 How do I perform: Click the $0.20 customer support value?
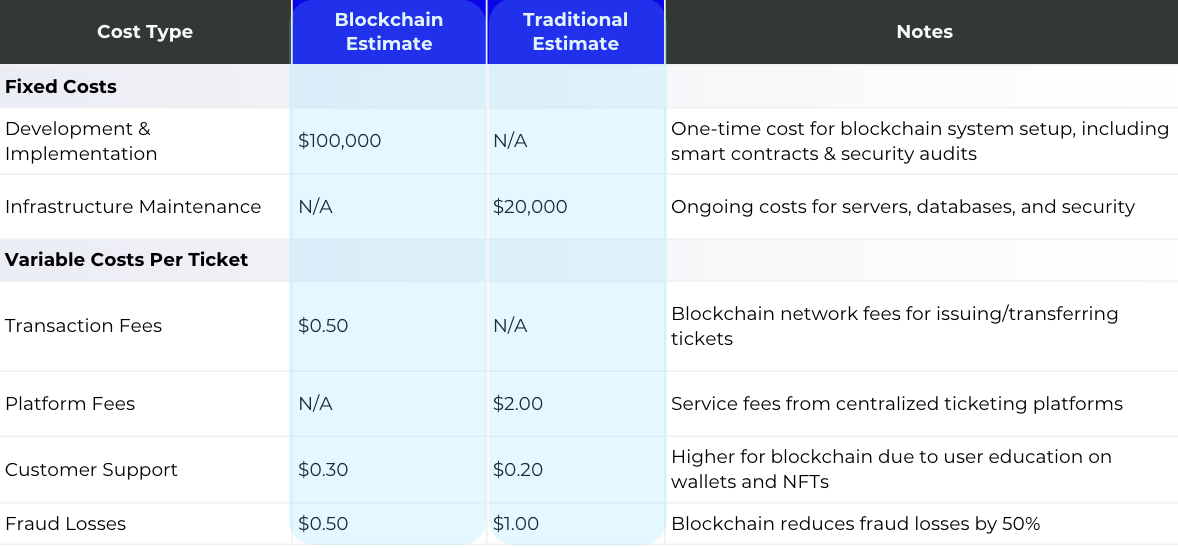(x=518, y=470)
